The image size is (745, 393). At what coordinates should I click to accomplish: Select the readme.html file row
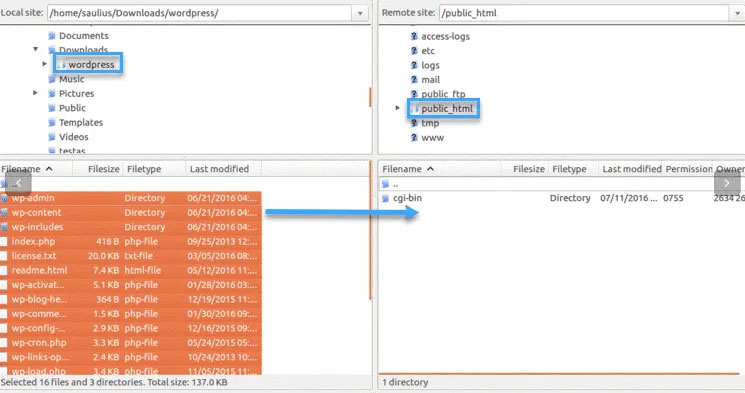131,270
